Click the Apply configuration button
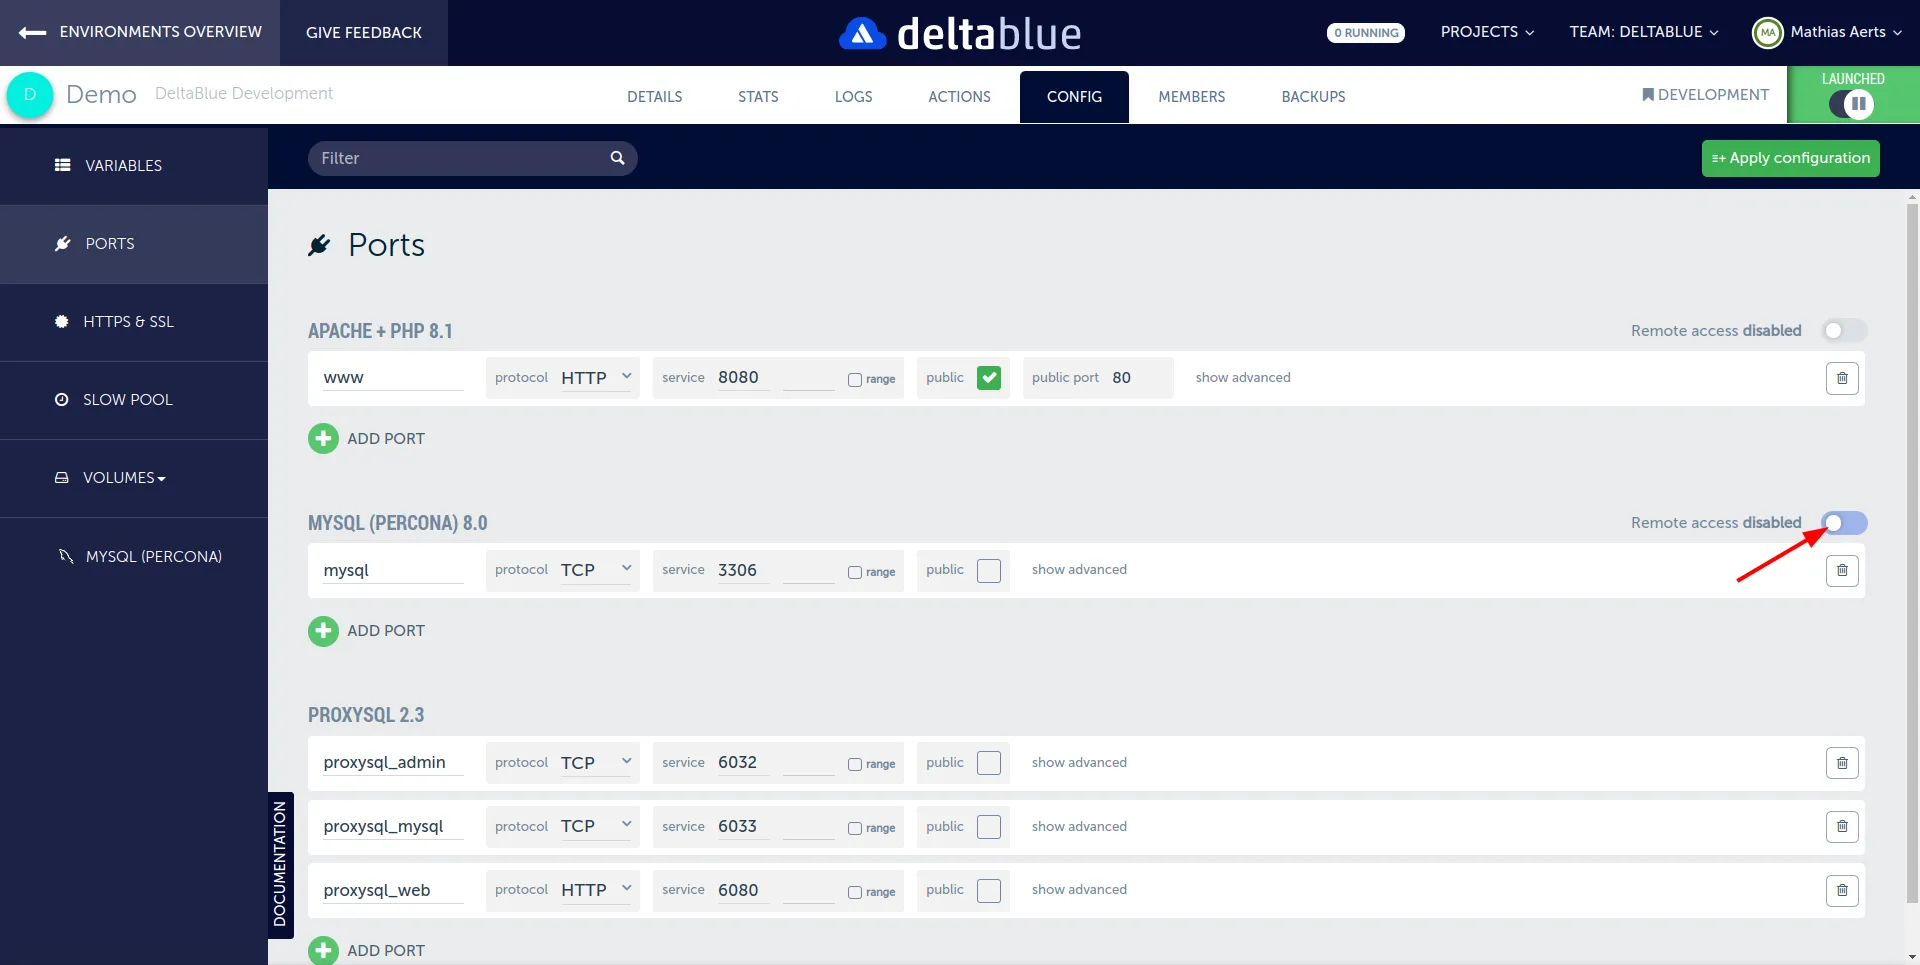Image resolution: width=1920 pixels, height=965 pixels. 1790,158
